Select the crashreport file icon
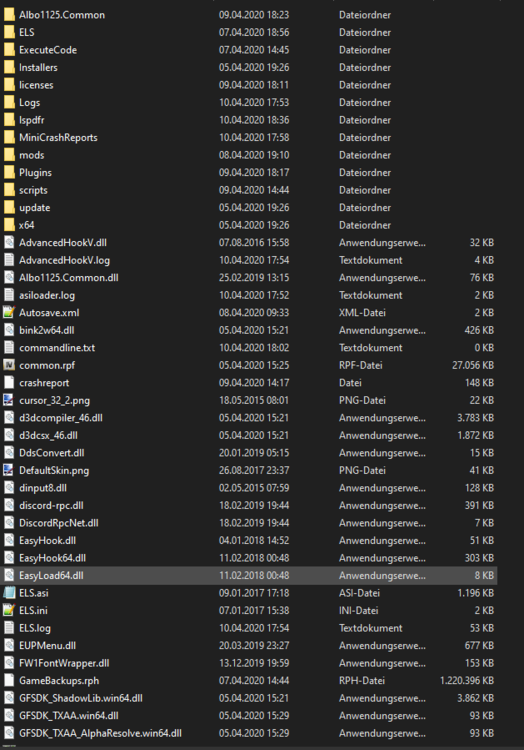 pyautogui.click(x=9, y=383)
